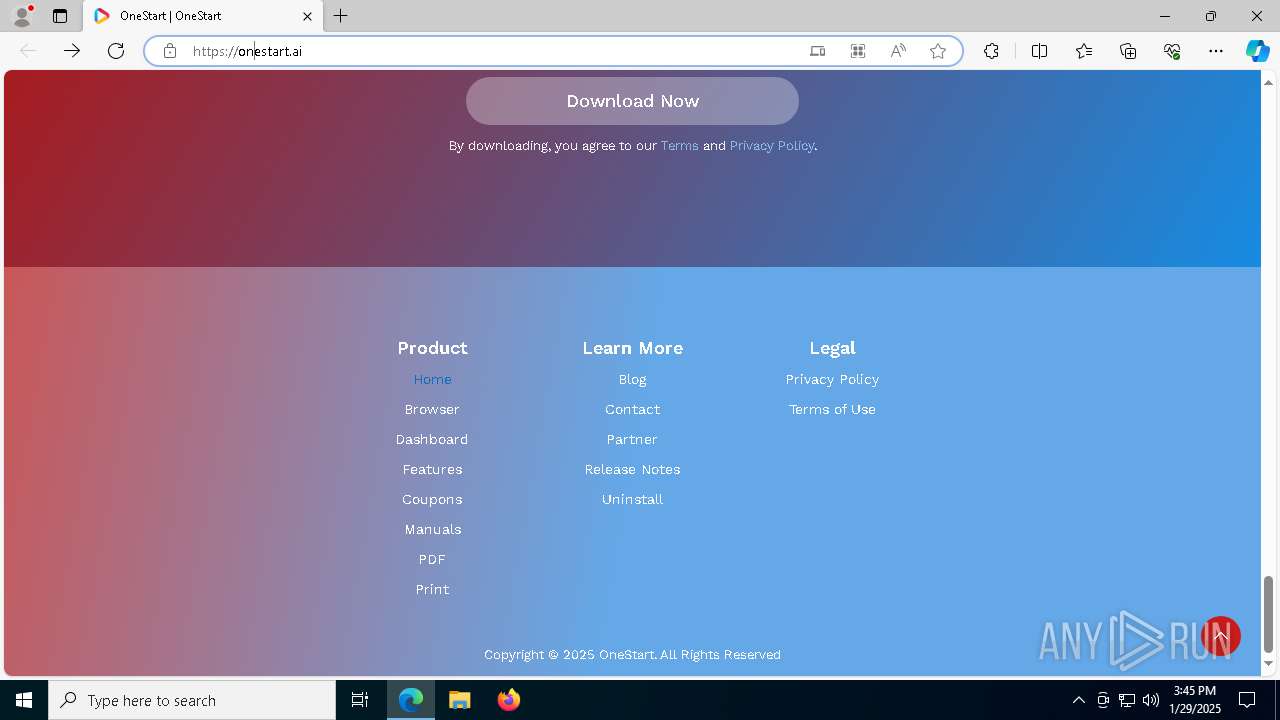Click the Download Now button
The height and width of the screenshot is (720, 1280).
tap(632, 101)
